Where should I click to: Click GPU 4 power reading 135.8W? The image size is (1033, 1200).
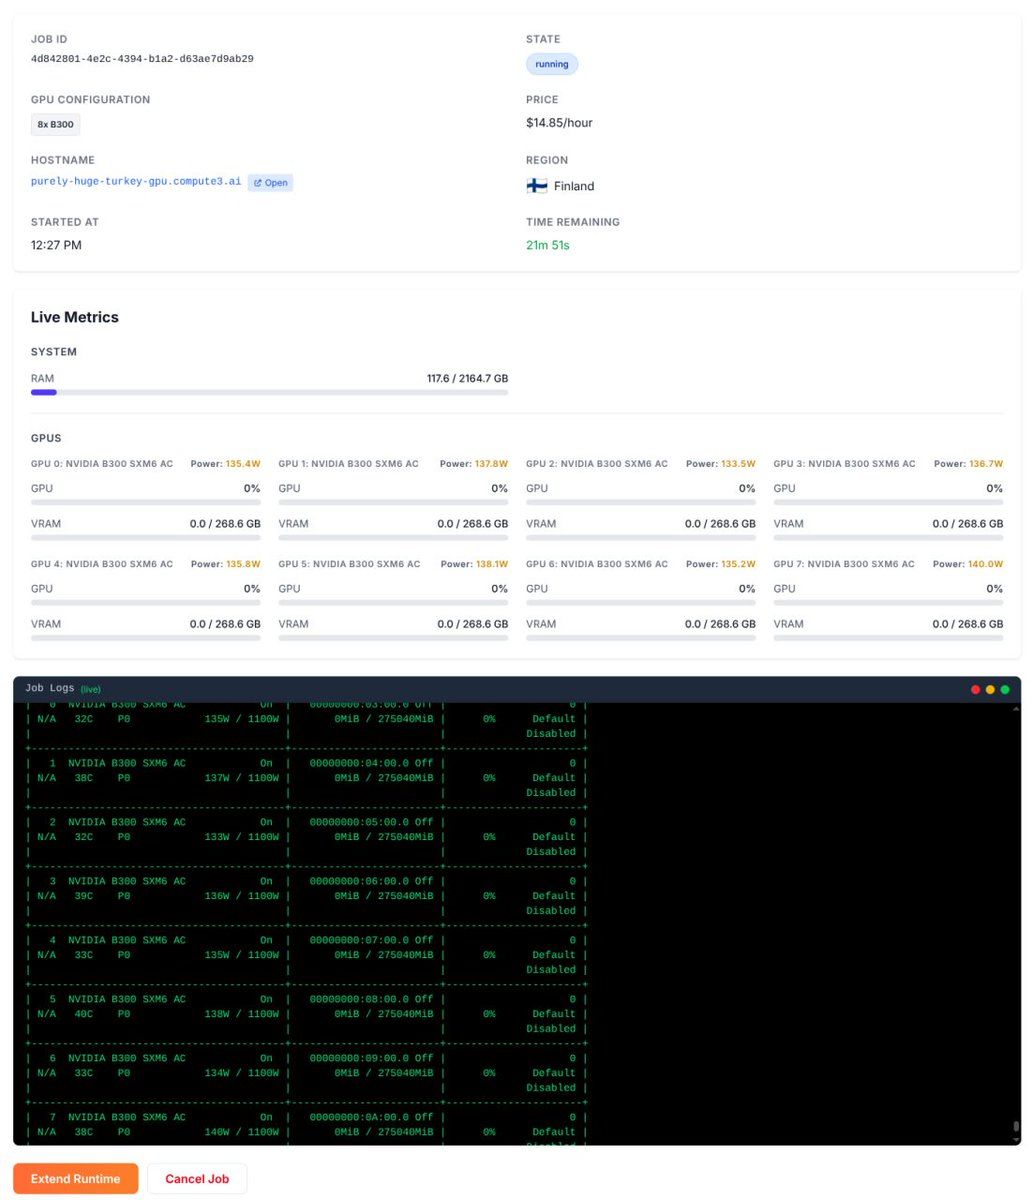click(x=243, y=564)
